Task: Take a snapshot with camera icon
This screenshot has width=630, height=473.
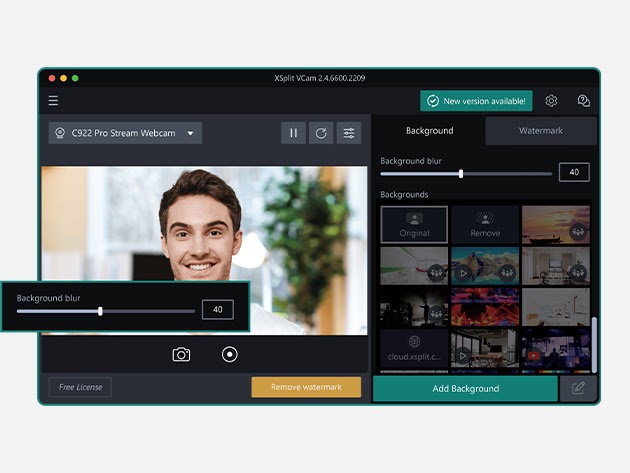Action: (x=181, y=354)
